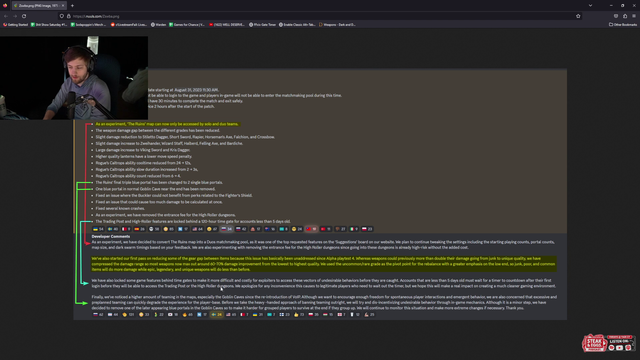
Task: Select the PNG image browser tab
Action: [x=38, y=6]
